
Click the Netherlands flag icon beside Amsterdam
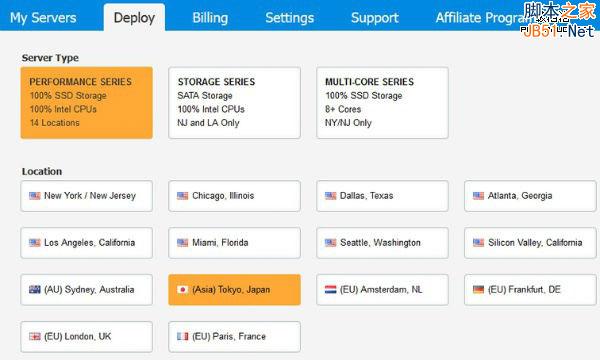tap(330, 290)
